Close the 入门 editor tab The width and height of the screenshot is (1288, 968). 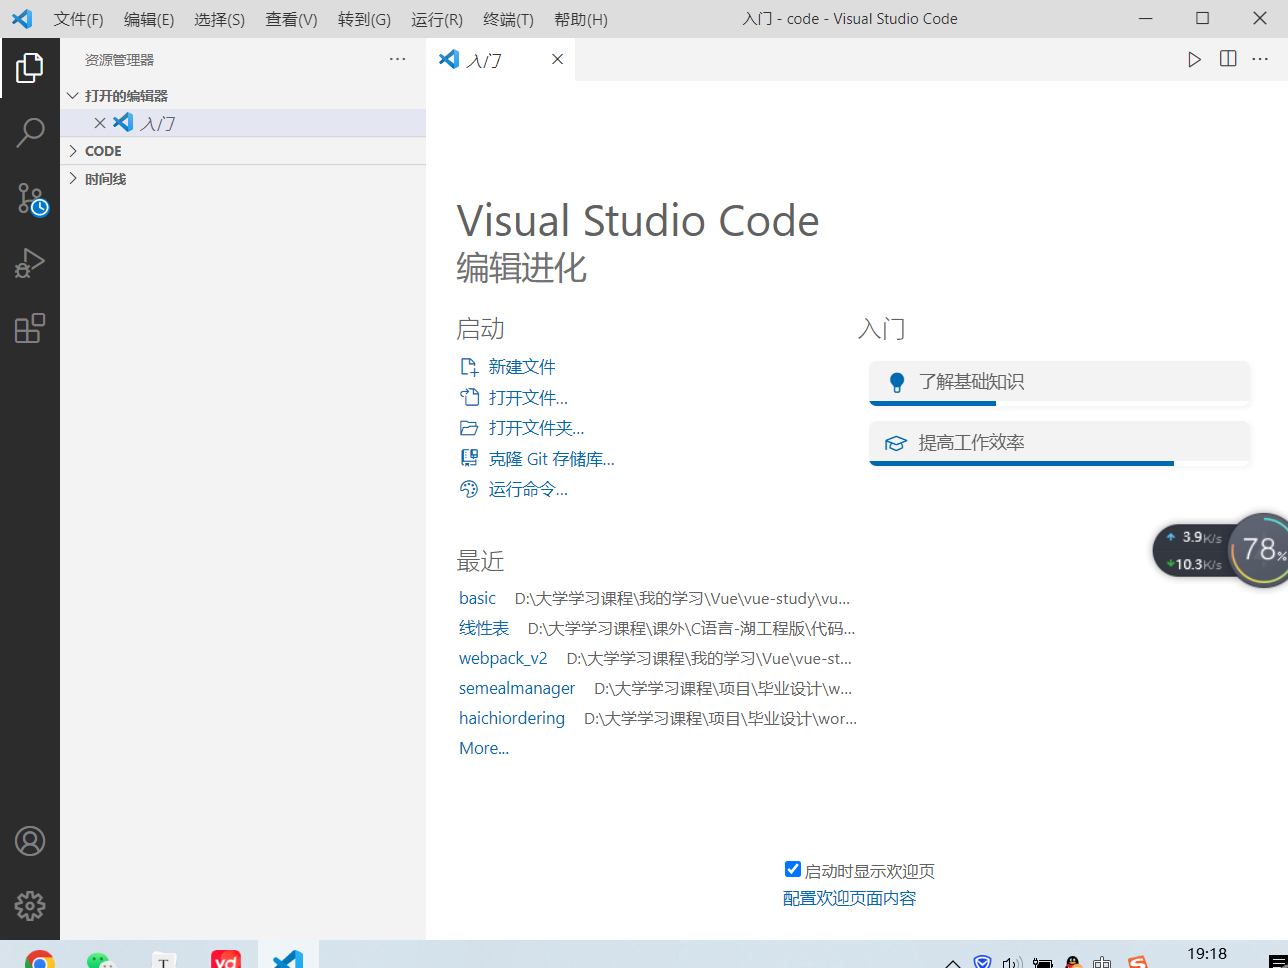coord(557,59)
